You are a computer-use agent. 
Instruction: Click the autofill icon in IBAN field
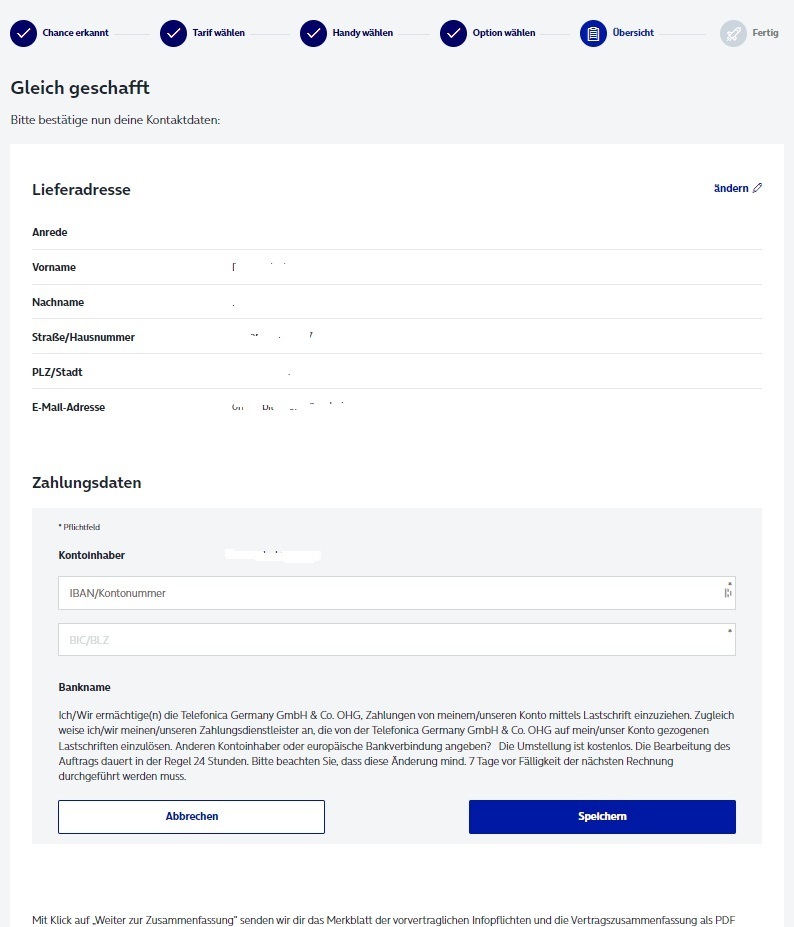point(728,592)
